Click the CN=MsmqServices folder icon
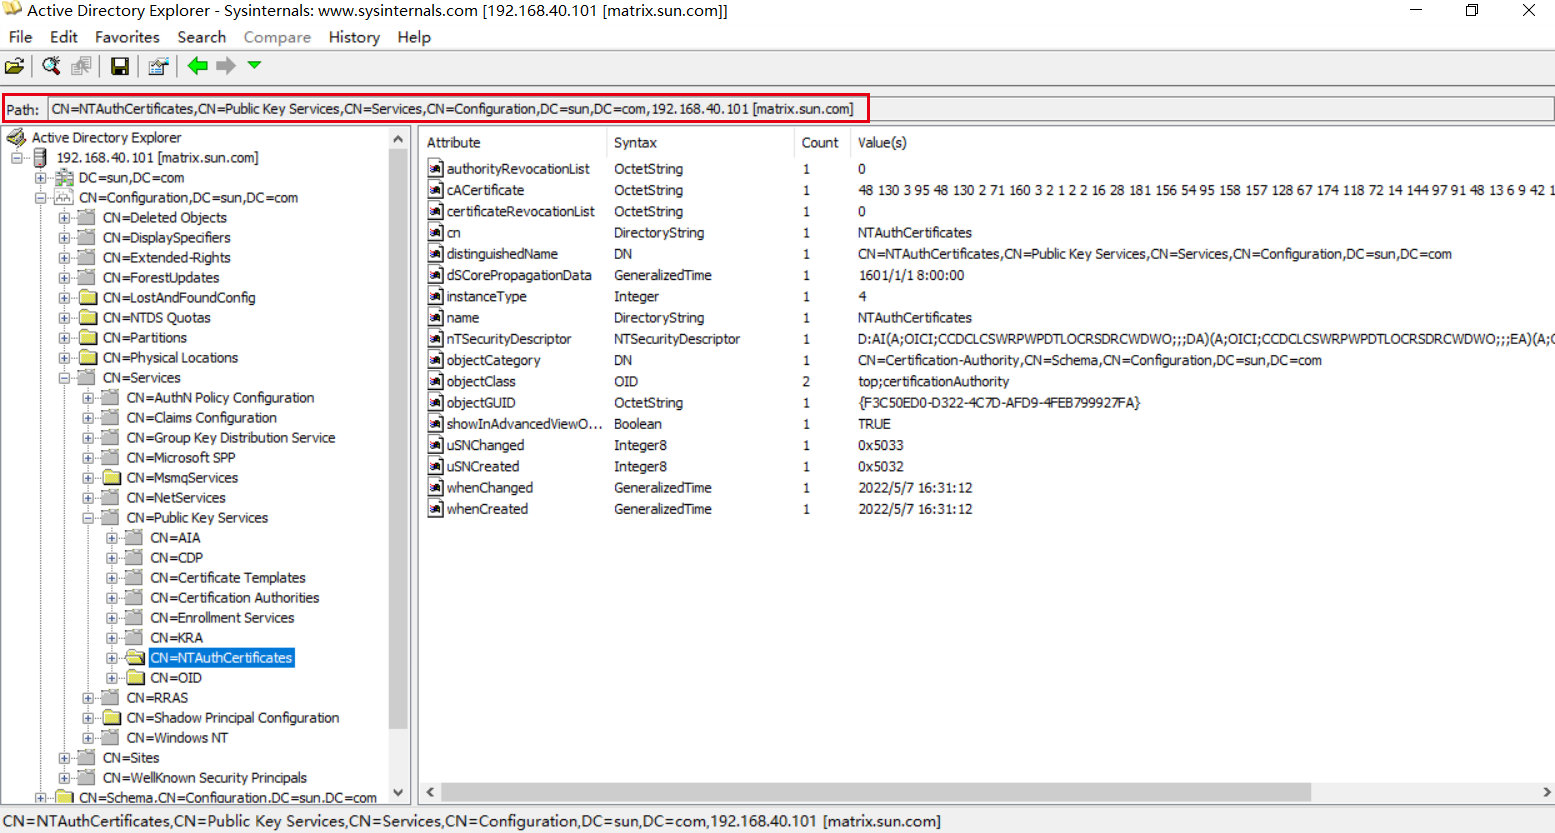Image resolution: width=1555 pixels, height=833 pixels. pos(111,478)
